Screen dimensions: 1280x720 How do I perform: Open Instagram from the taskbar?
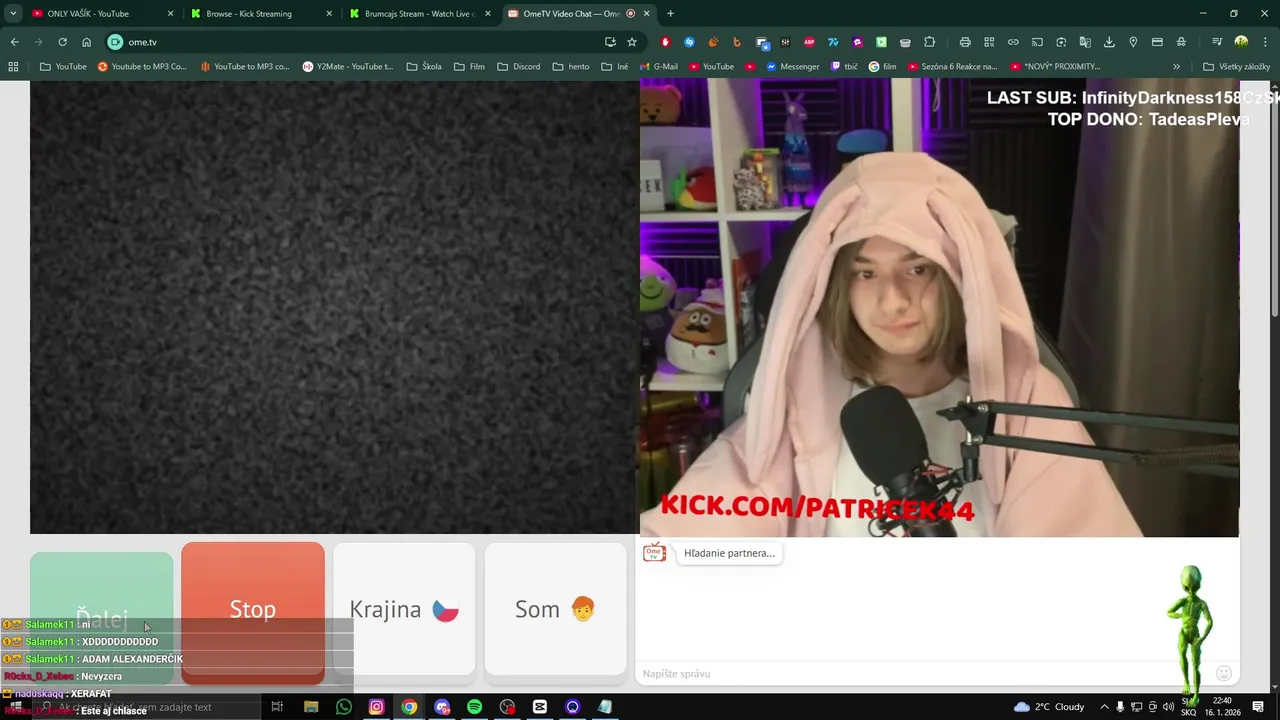point(376,707)
